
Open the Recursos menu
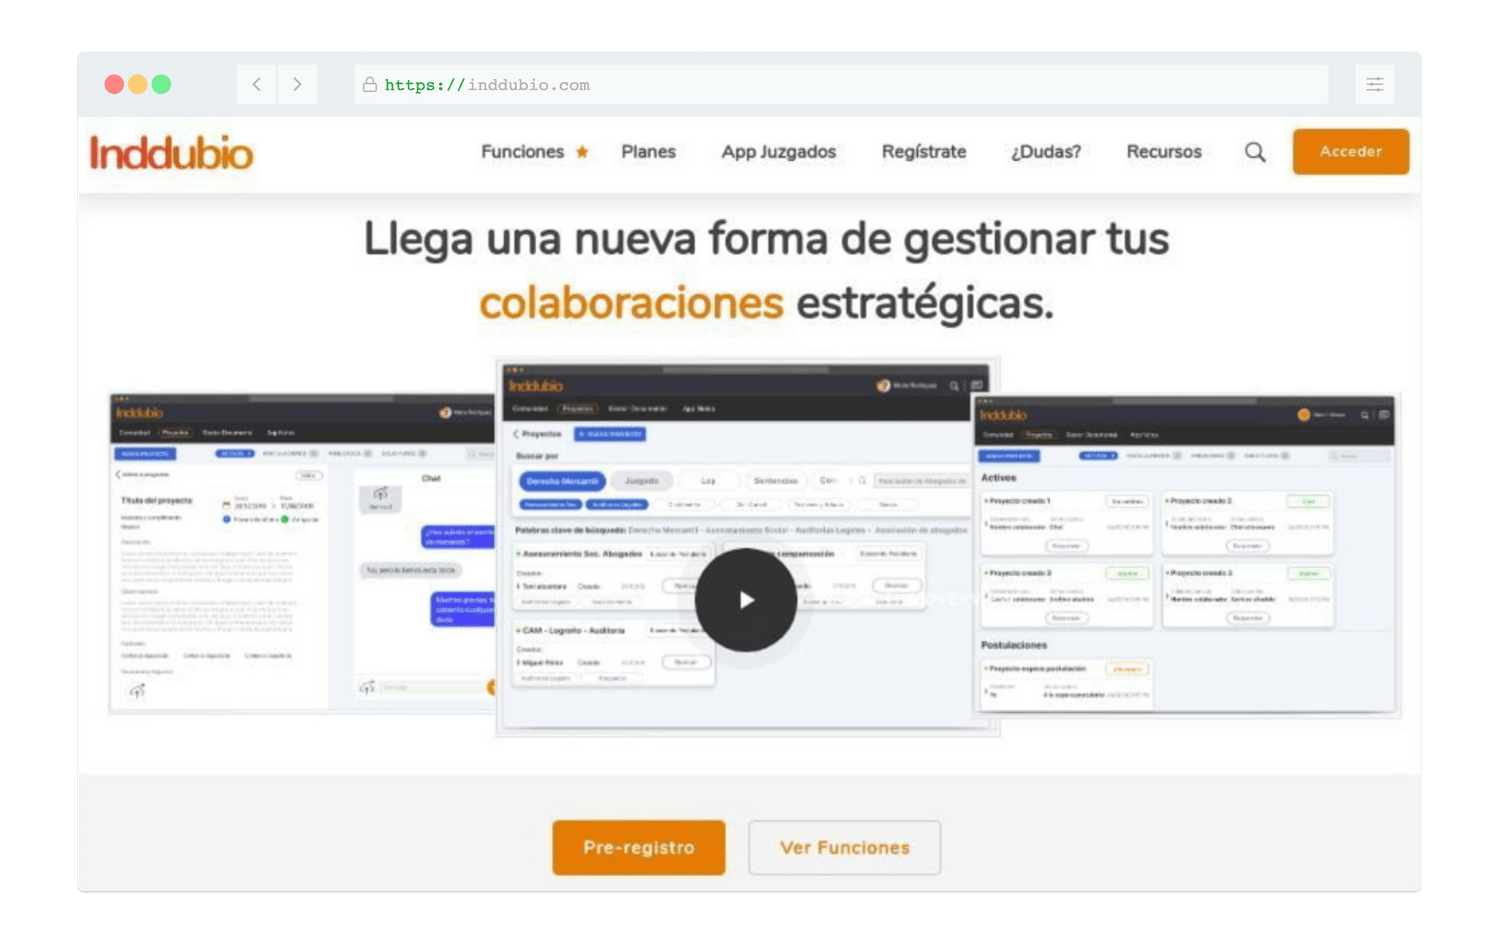click(x=1164, y=152)
